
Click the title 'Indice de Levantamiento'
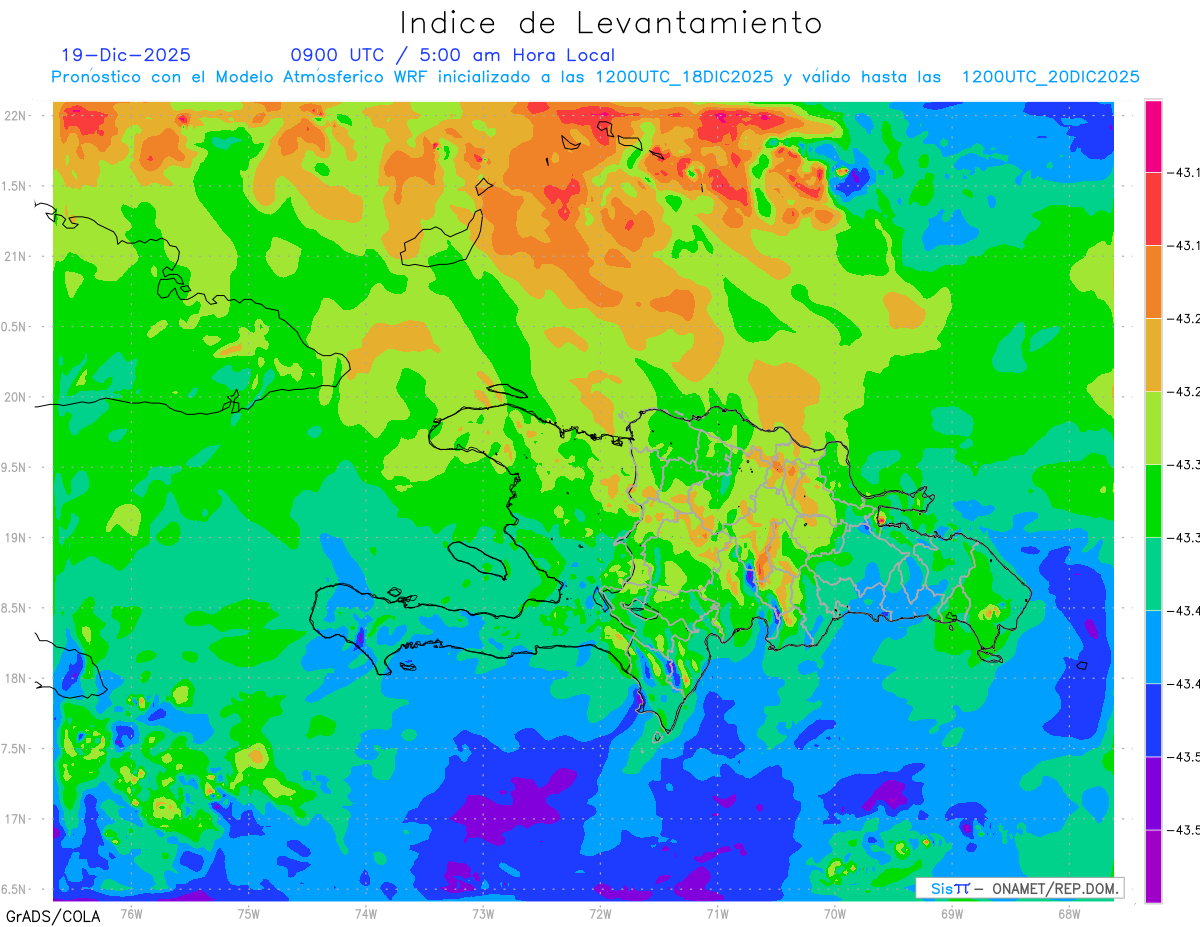point(611,22)
